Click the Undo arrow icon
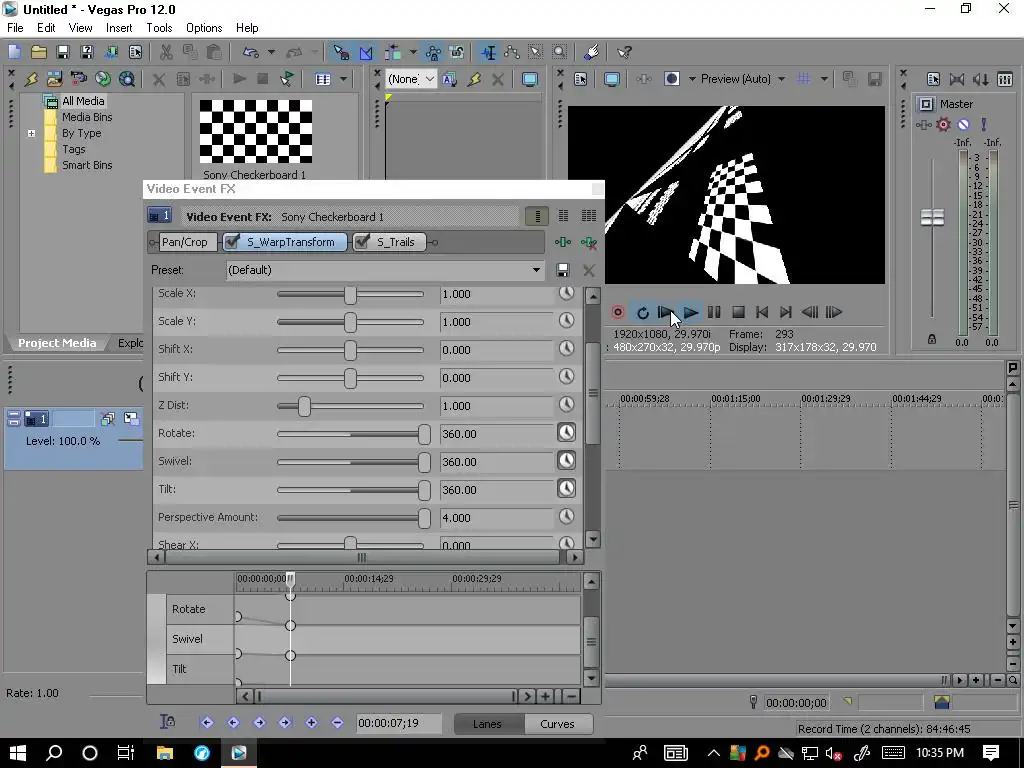Screen dimensions: 1024x768 point(250,52)
